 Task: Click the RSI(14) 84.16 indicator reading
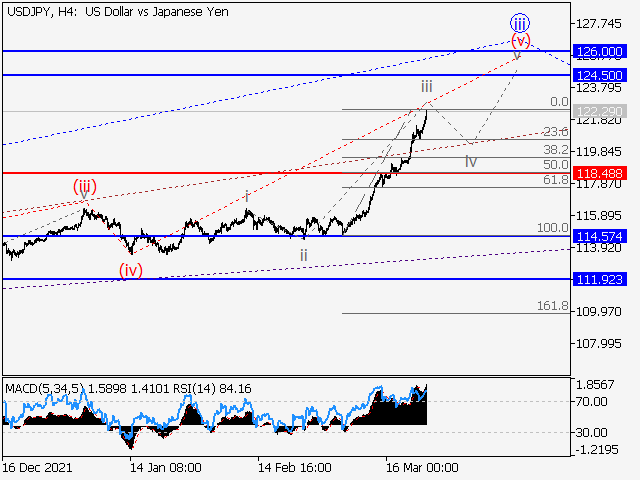click(212, 389)
